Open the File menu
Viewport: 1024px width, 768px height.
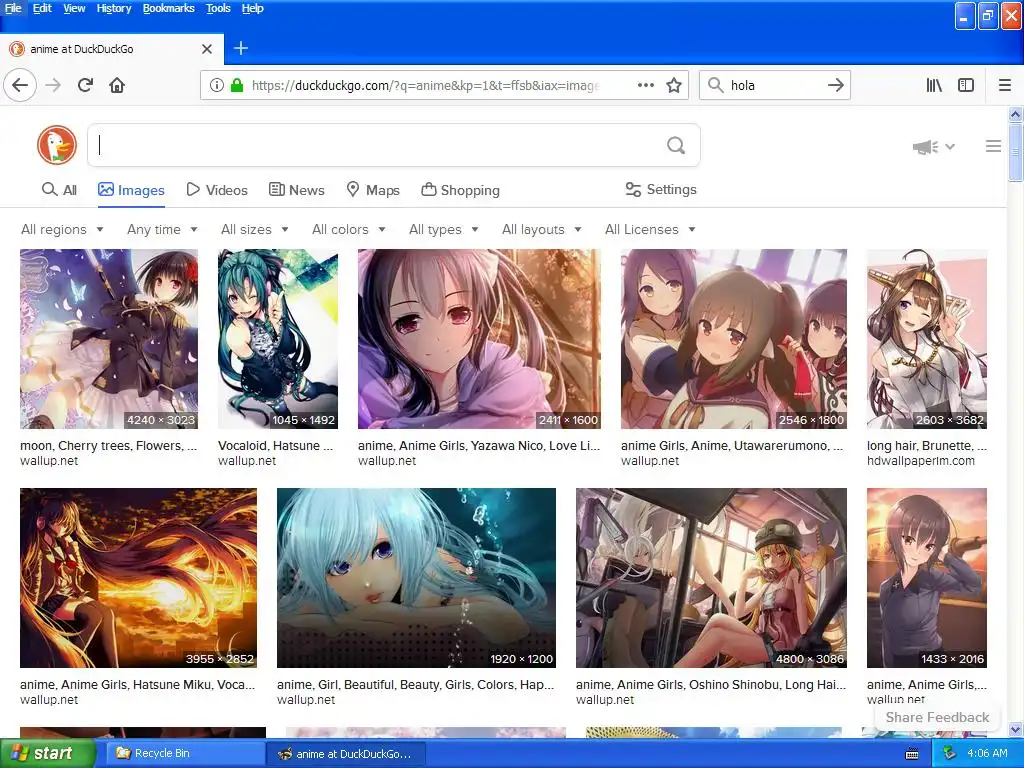click(x=13, y=8)
